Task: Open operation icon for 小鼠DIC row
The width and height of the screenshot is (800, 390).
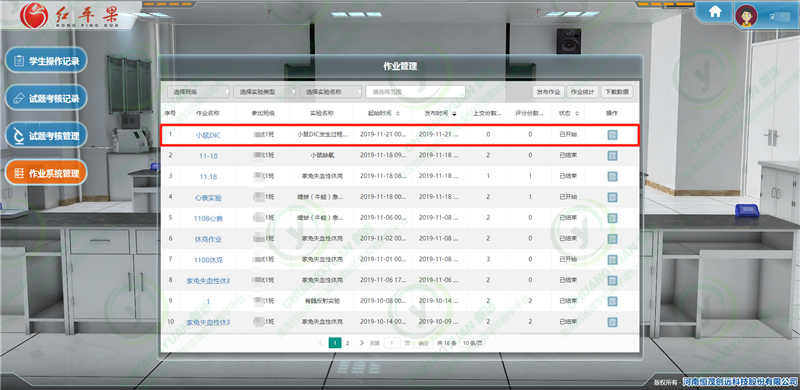Action: click(x=612, y=135)
